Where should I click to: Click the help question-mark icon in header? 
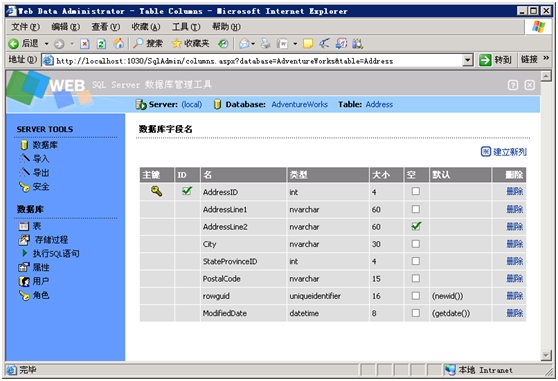pos(513,85)
